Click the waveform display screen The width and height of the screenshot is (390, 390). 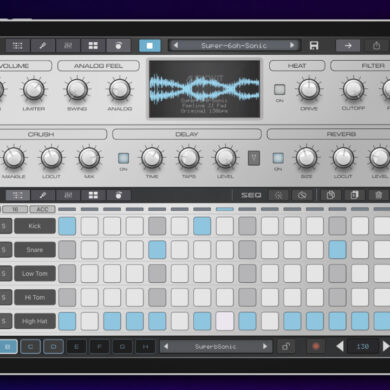click(204, 89)
